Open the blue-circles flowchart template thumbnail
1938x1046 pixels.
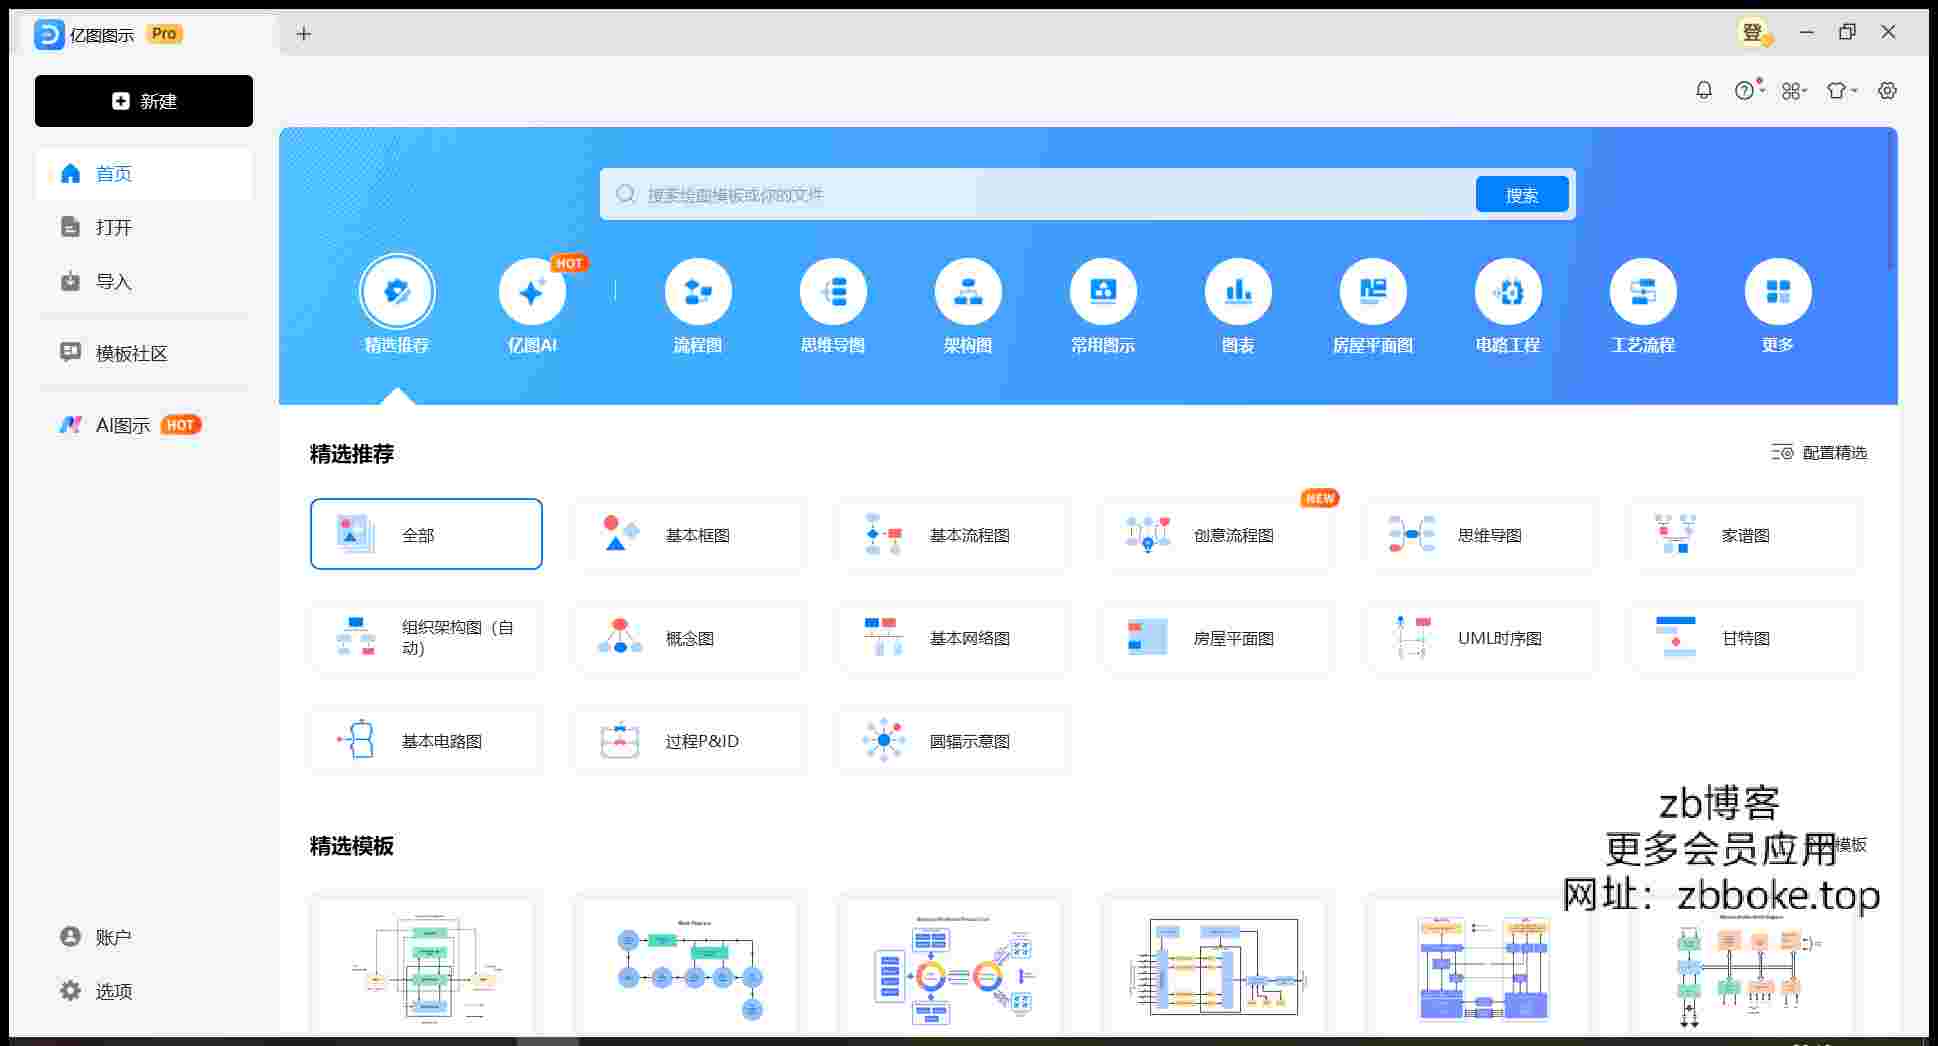pos(686,966)
